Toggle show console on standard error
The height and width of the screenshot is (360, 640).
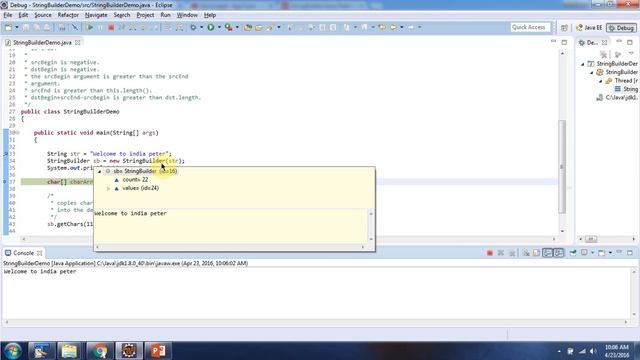559,253
